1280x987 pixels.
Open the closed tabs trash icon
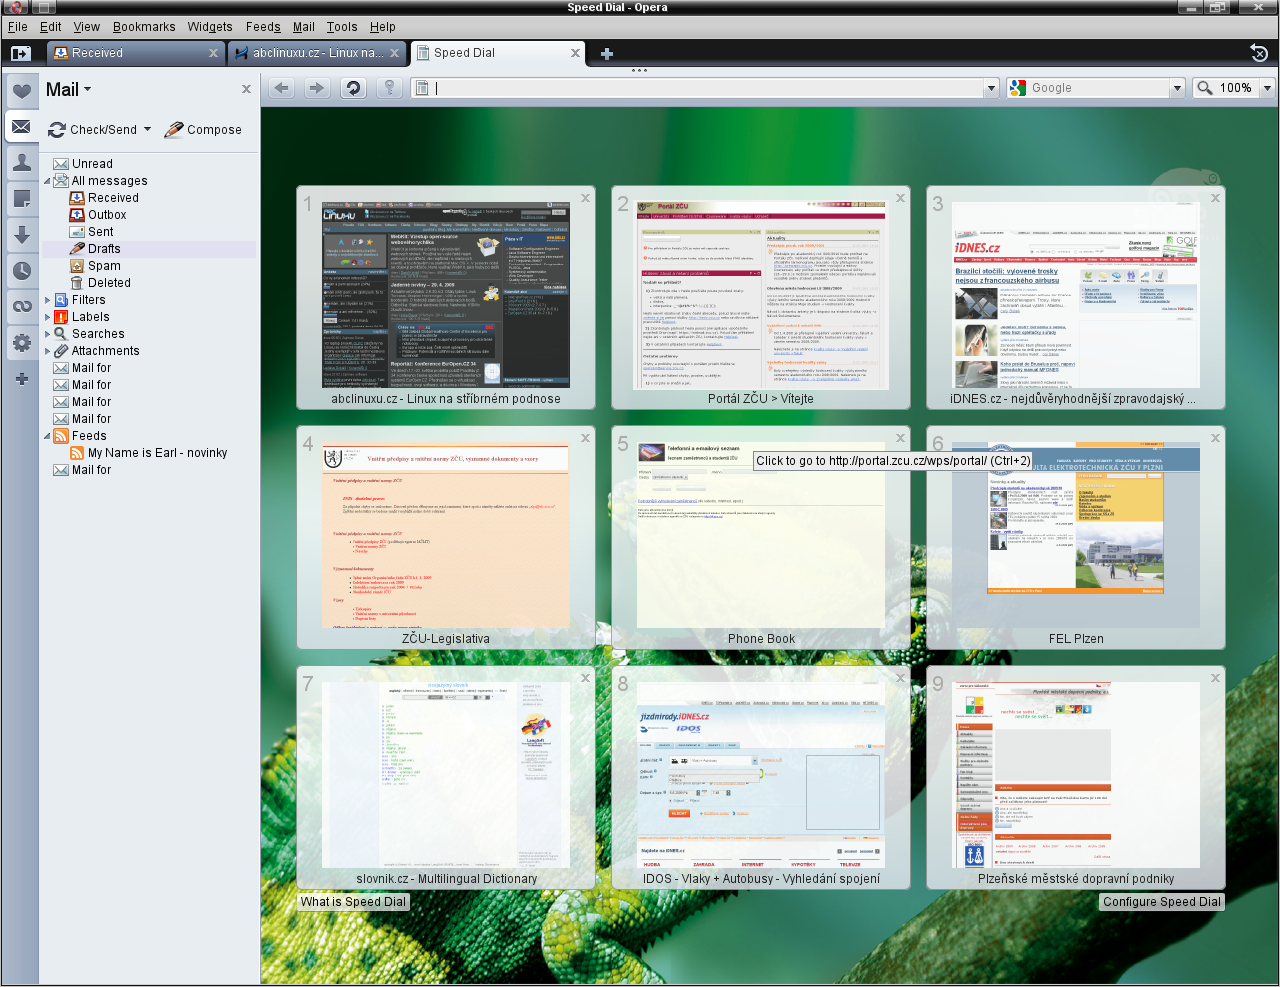[x=1259, y=53]
